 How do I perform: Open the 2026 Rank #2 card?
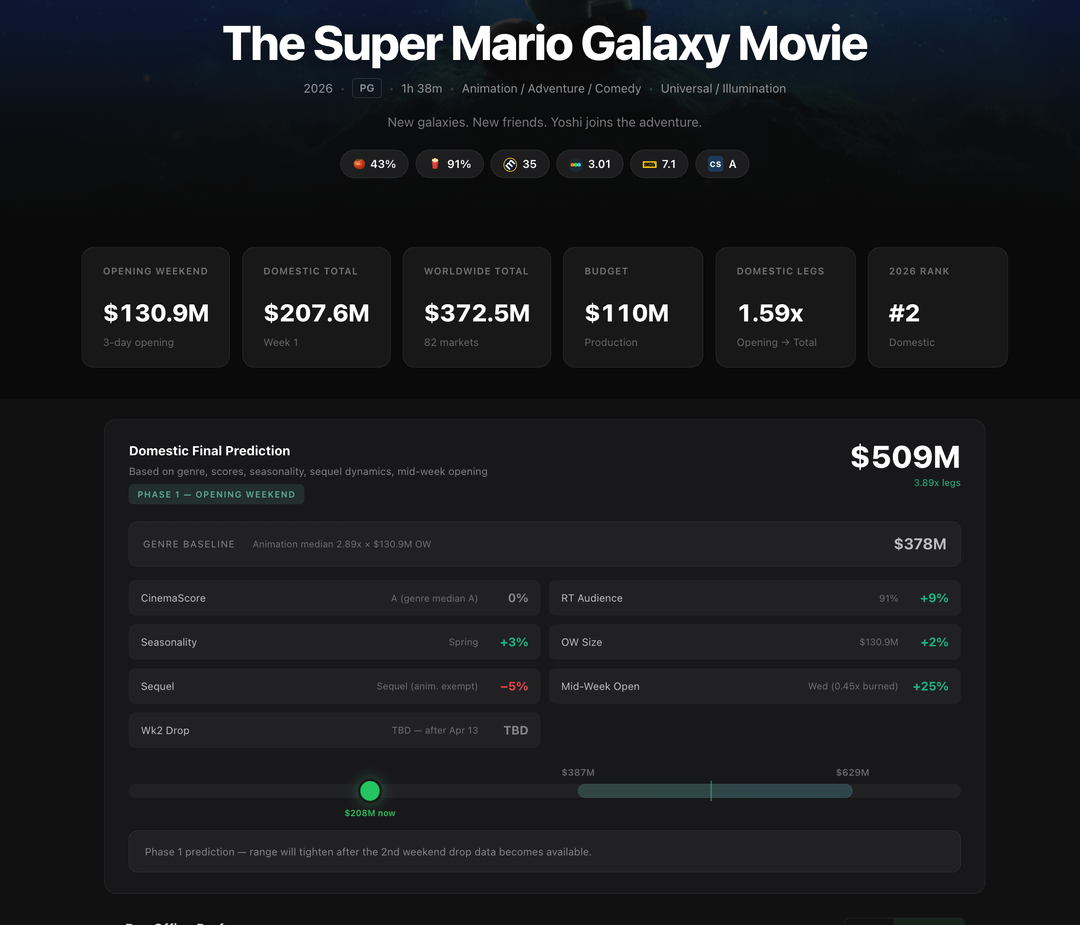tap(937, 307)
